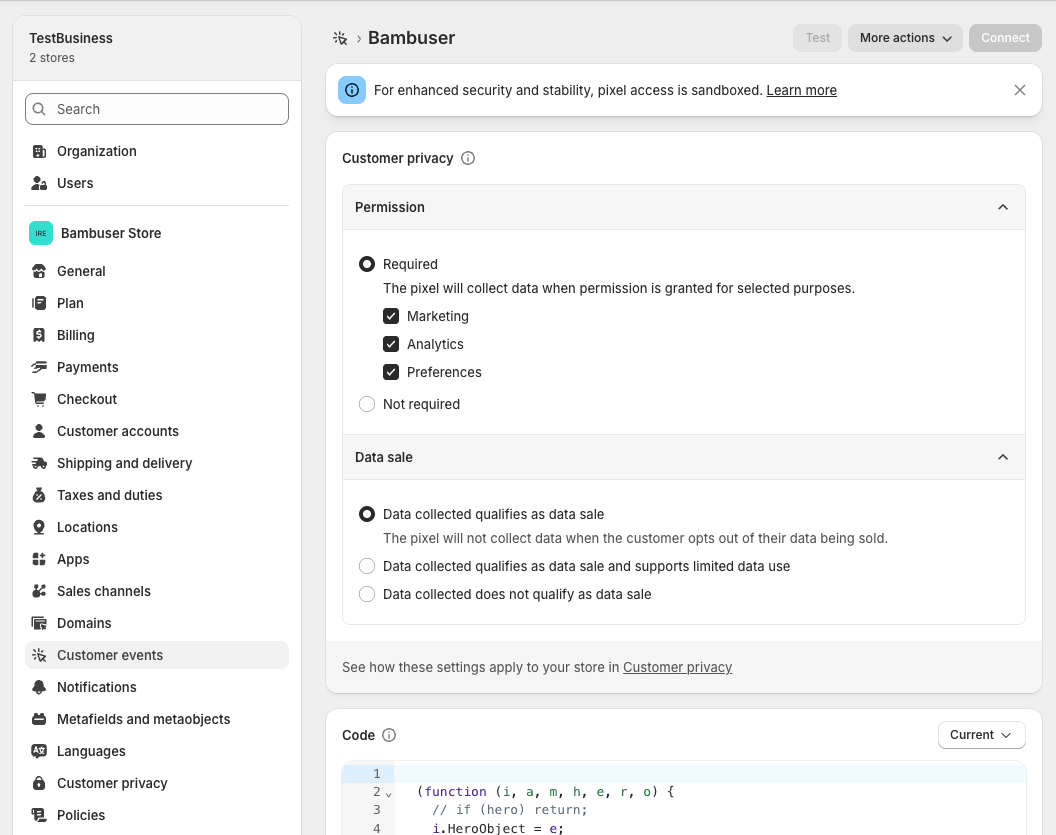Screen dimensions: 1056x835
Task: Open the Customer privacy link below settings
Action: click(677, 667)
